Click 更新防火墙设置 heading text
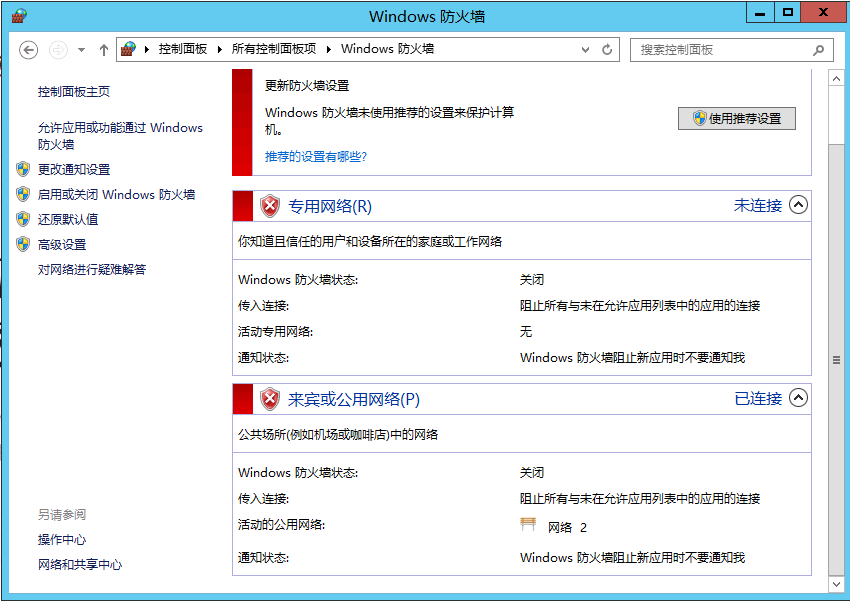Screen dimensions: 850x601 tap(307, 86)
